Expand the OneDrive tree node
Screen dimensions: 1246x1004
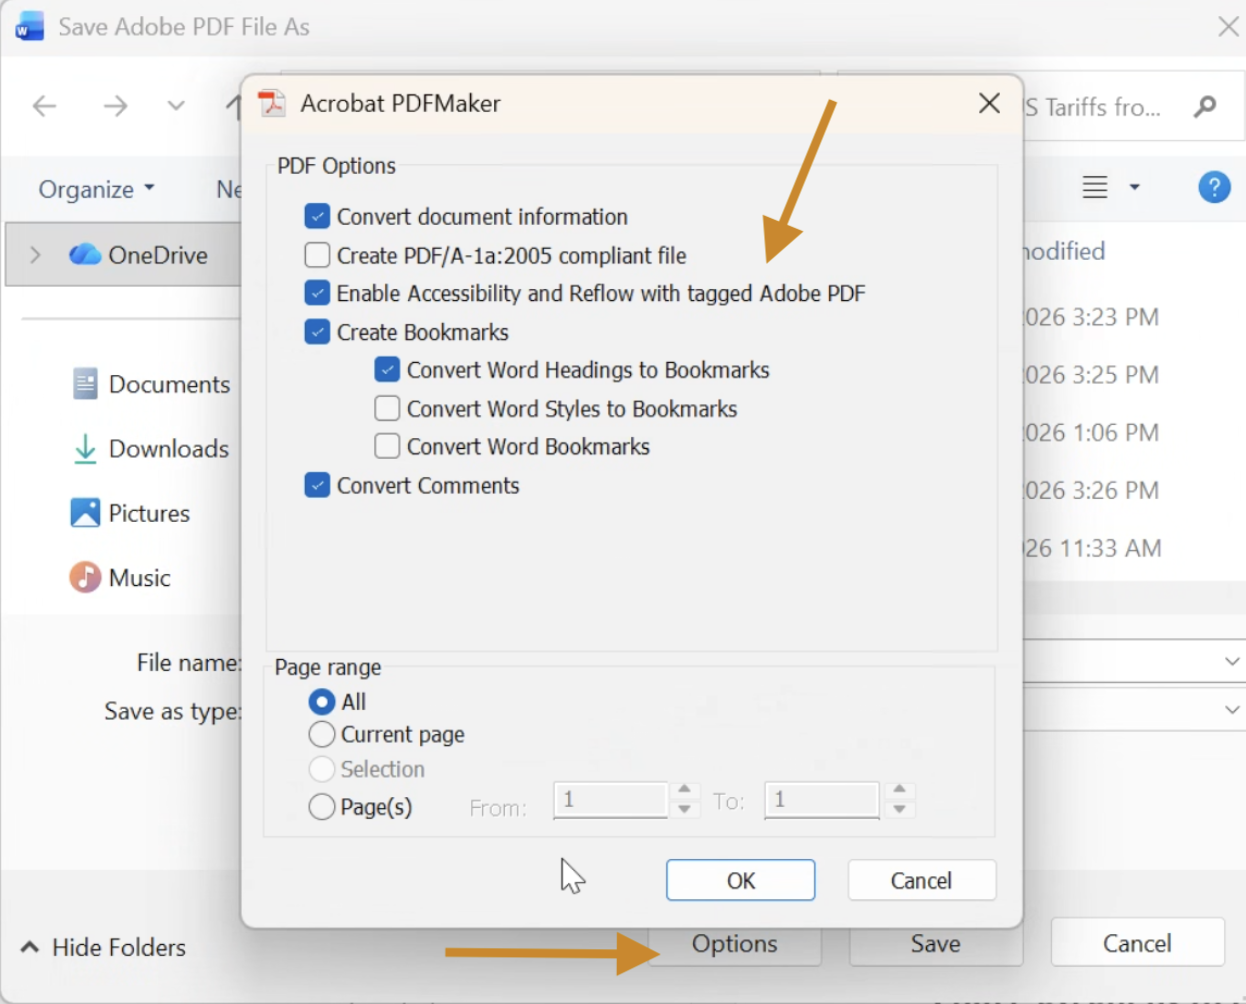pyautogui.click(x=35, y=255)
